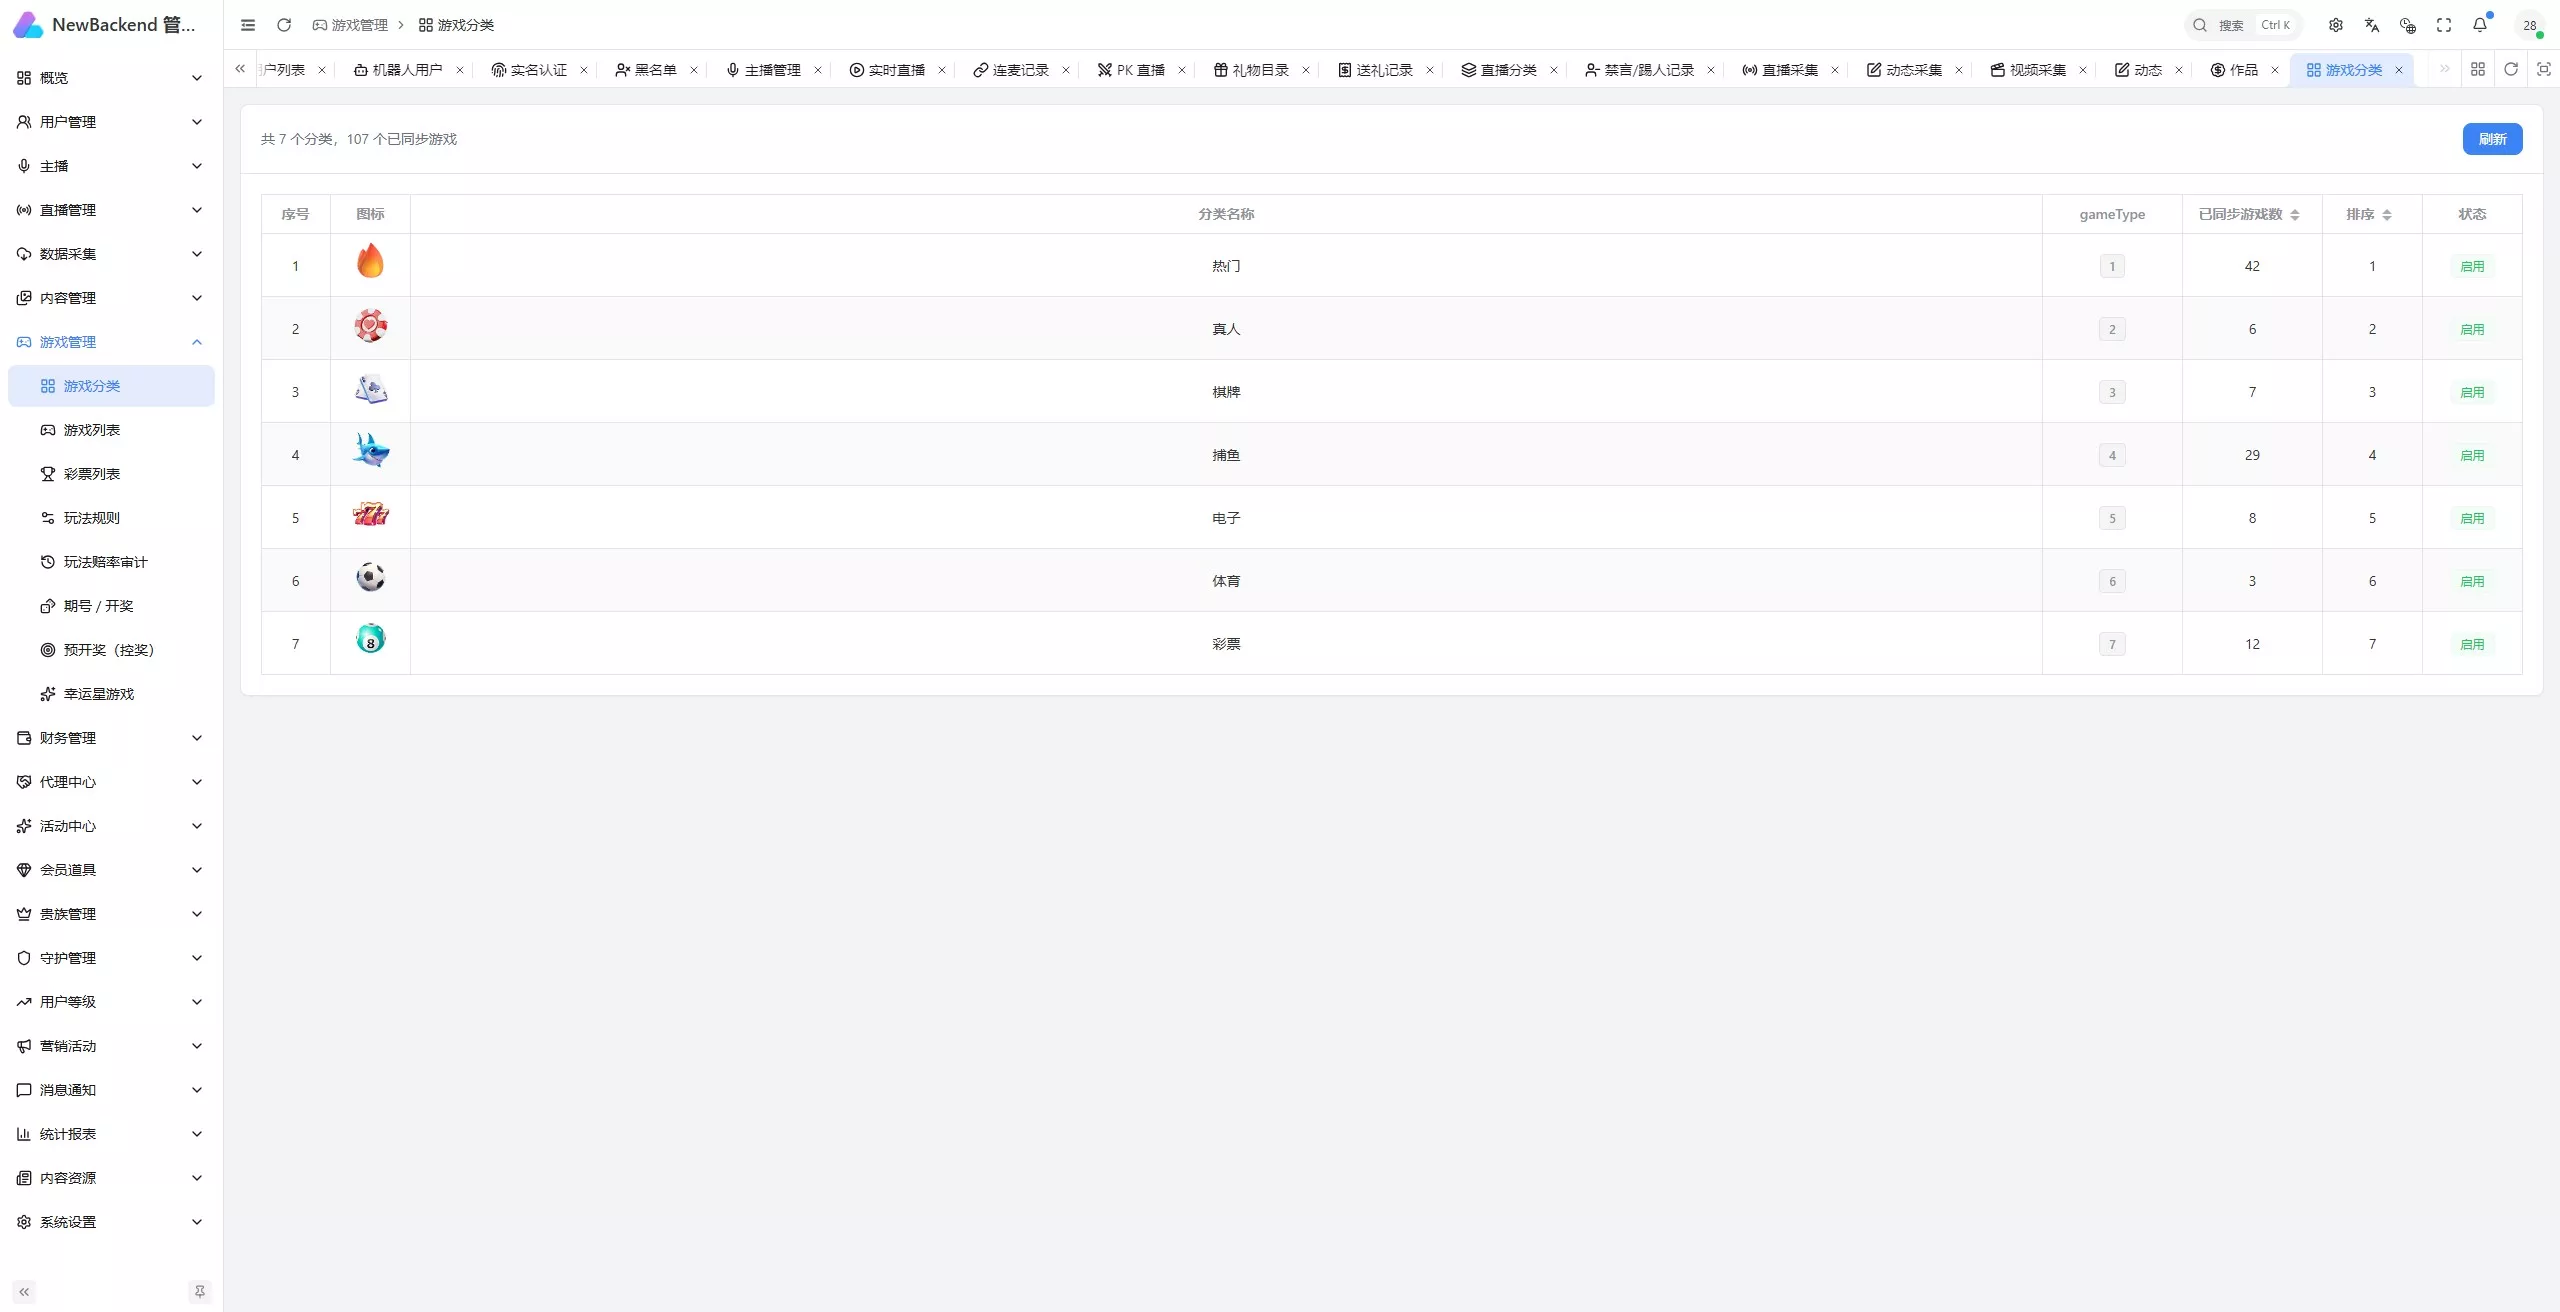Expand the 数据采集 menu
2560x1312 pixels.
tap(111, 254)
